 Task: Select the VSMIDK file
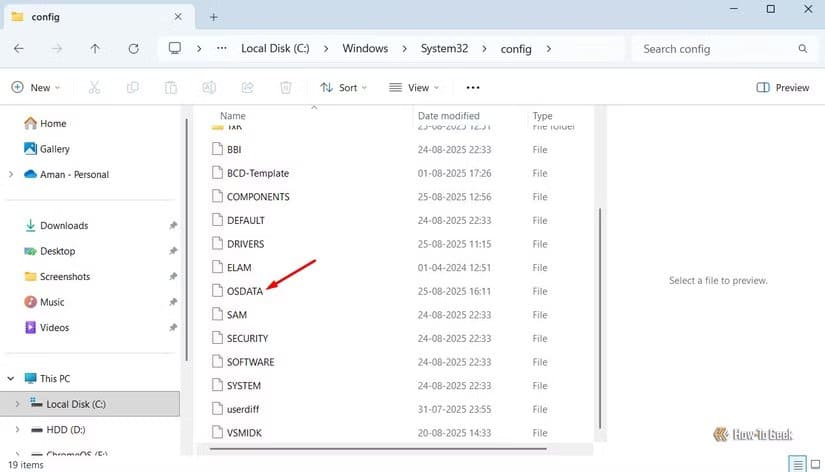tap(244, 433)
